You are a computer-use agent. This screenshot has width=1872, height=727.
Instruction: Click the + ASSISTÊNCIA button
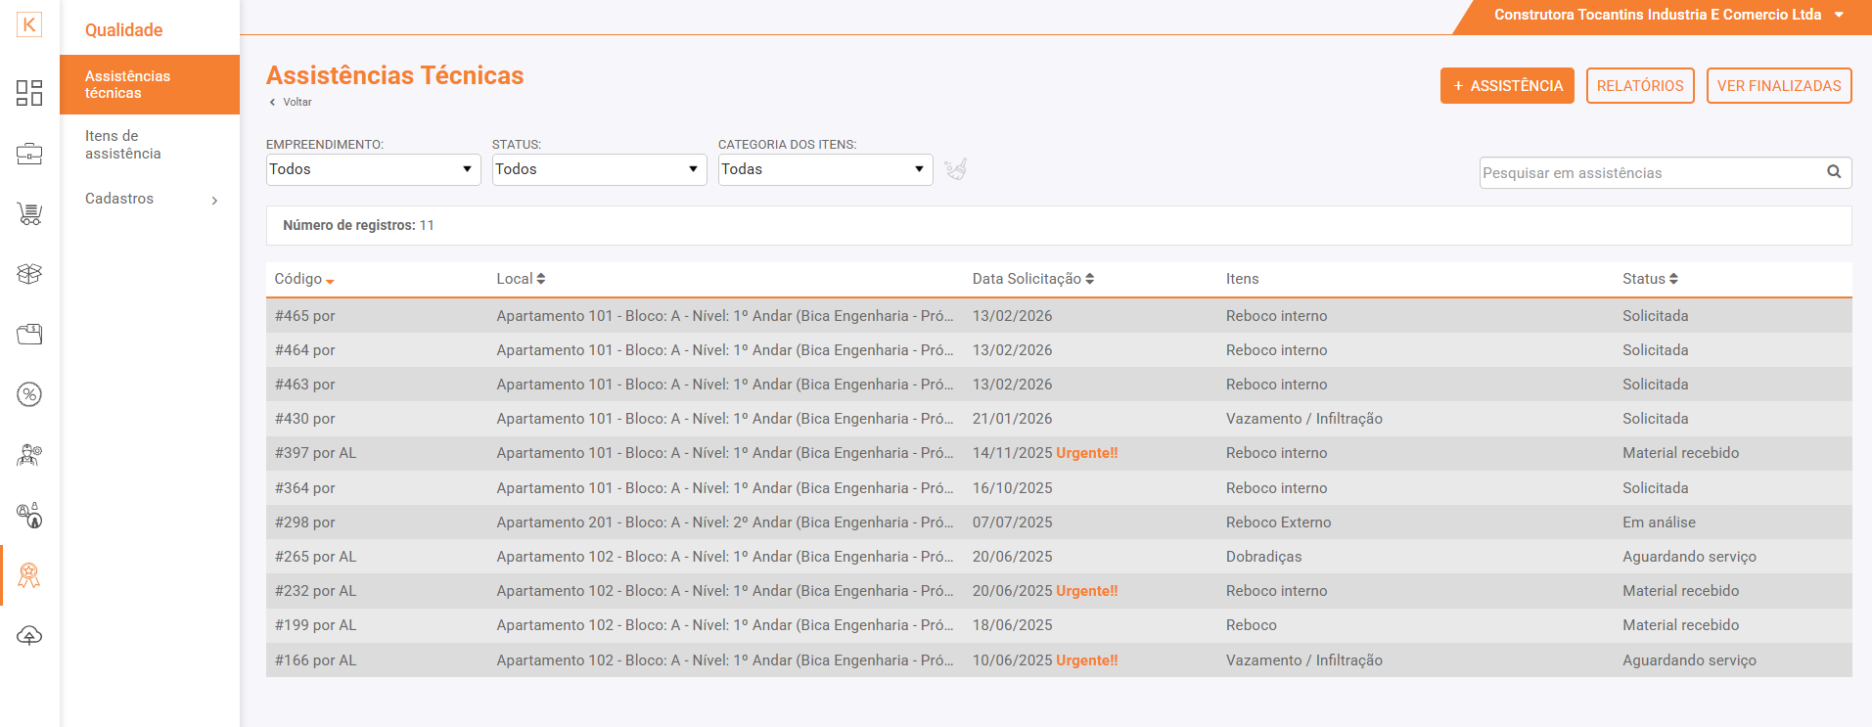tap(1506, 86)
